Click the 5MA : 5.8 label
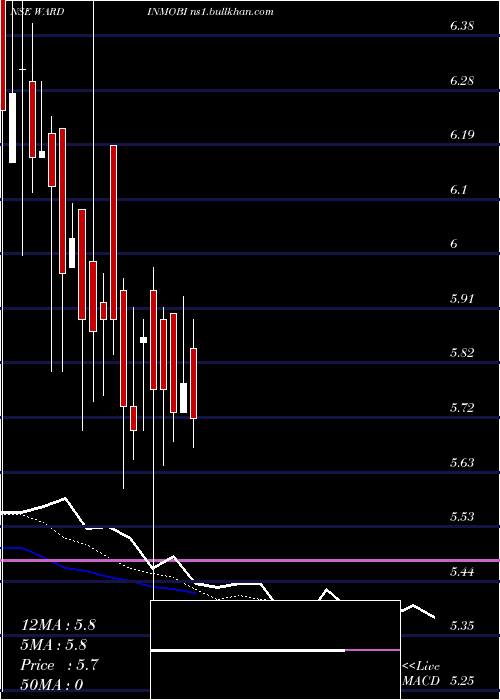This screenshot has height=700, width=500. pos(54,645)
